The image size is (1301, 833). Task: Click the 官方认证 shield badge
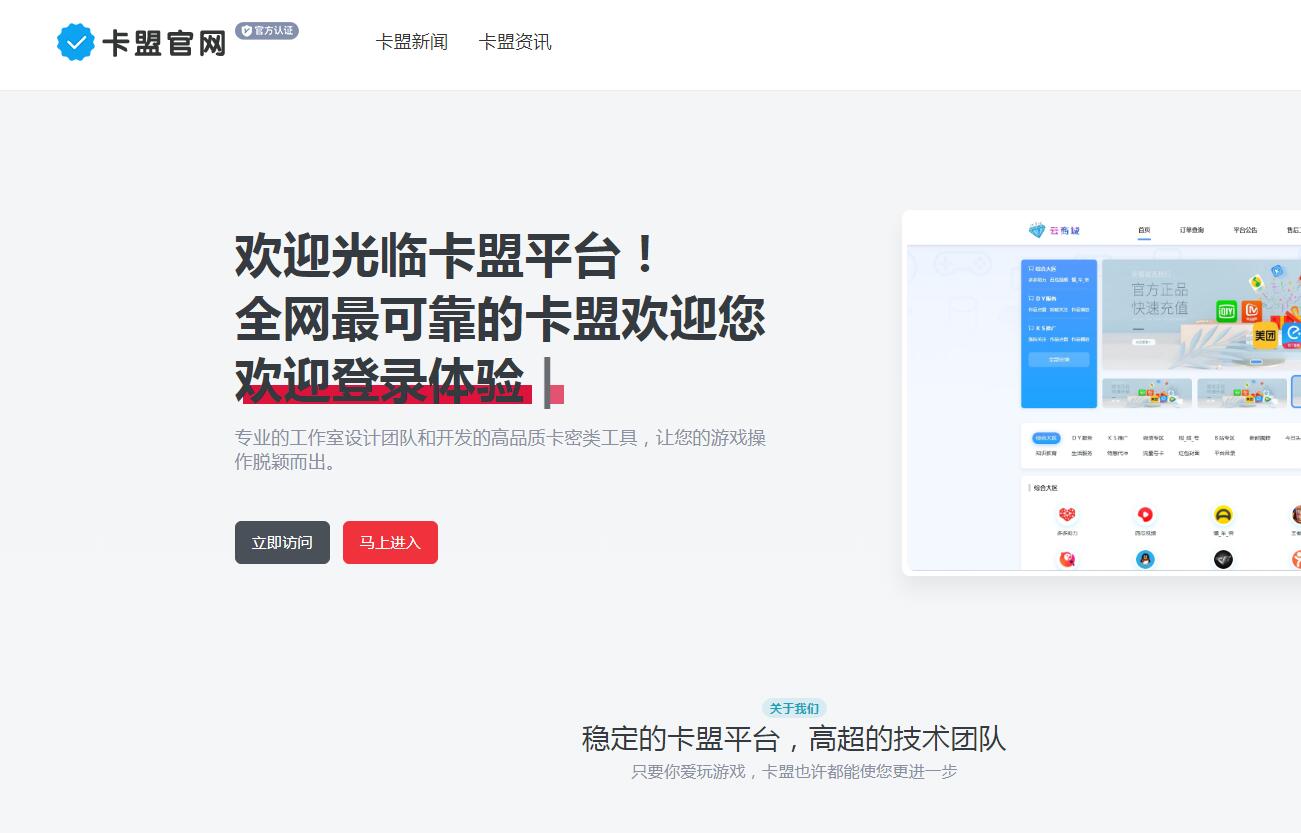267,31
